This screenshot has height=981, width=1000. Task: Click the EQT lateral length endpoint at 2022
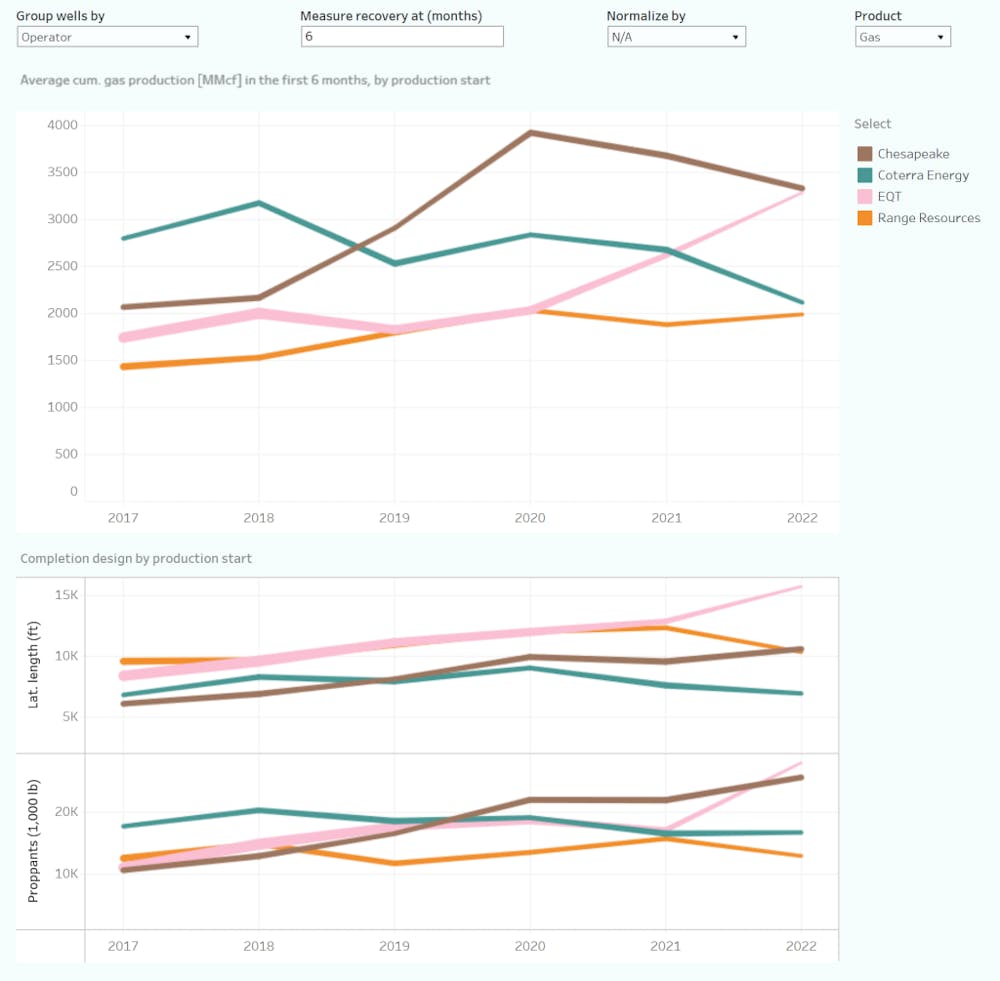(x=802, y=587)
